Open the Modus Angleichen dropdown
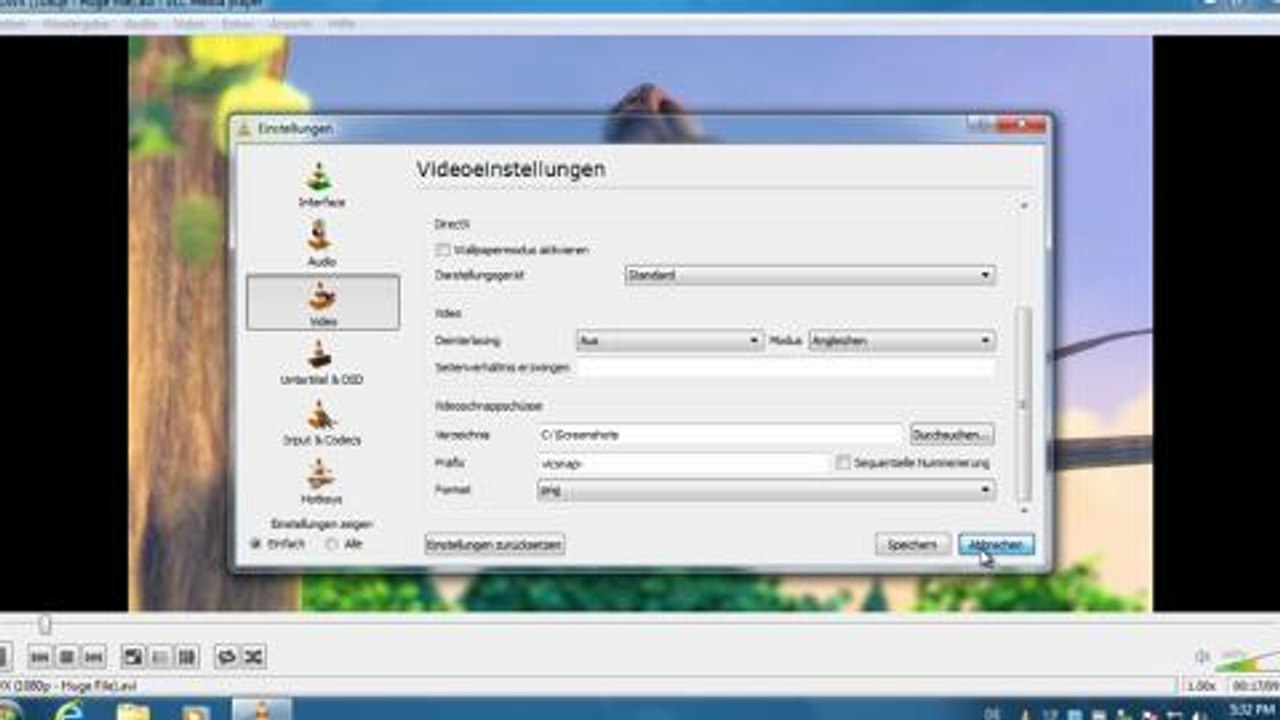 [901, 341]
